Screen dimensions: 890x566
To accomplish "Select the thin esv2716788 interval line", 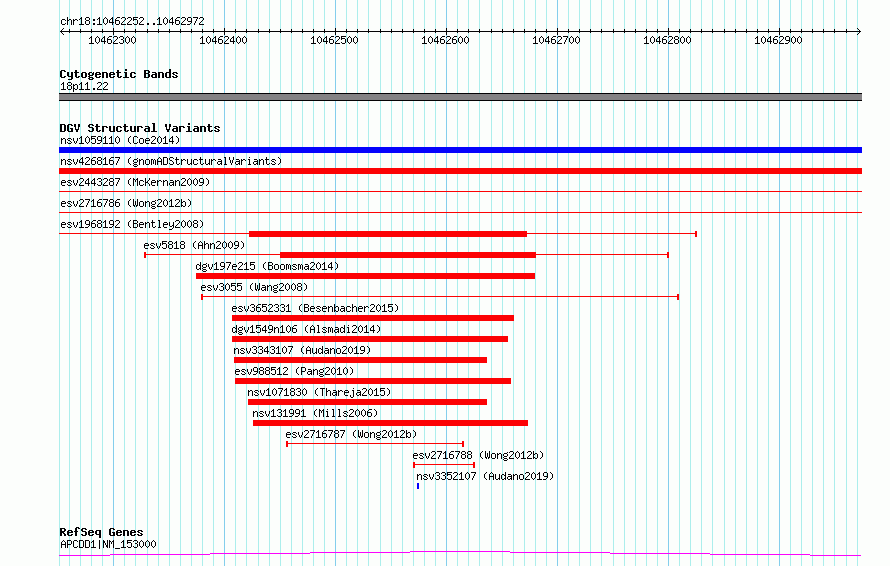I will click(x=444, y=465).
